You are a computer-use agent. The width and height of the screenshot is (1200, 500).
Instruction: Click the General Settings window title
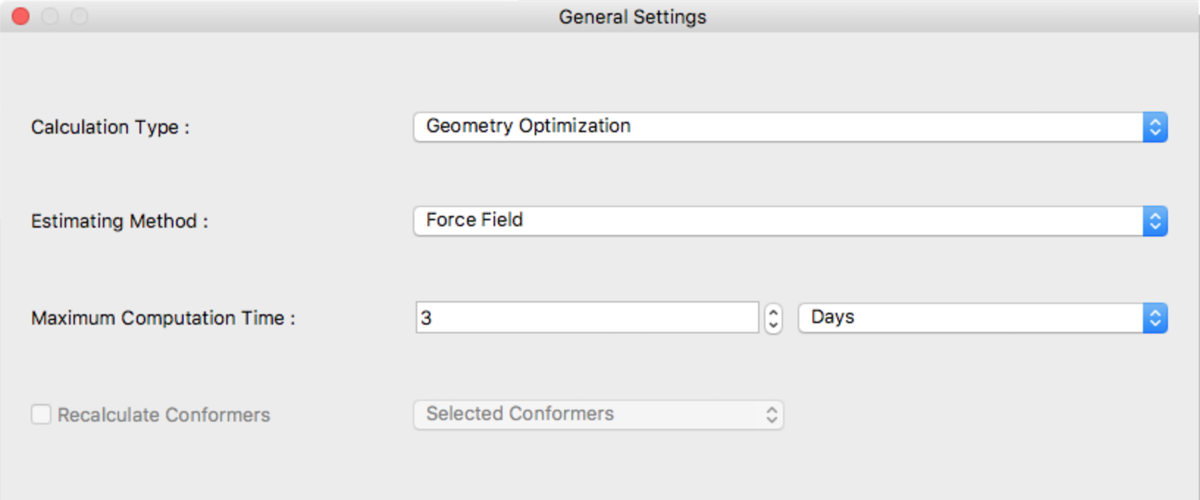pos(632,17)
